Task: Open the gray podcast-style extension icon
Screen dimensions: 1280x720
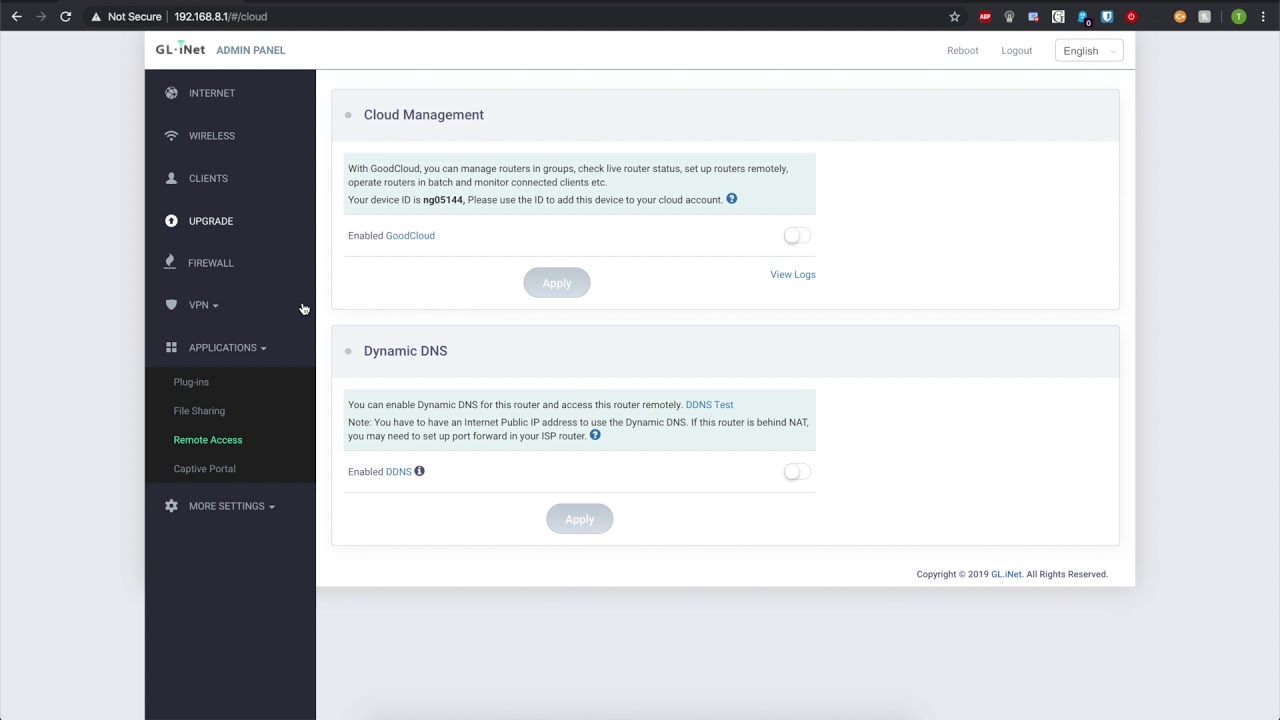Action: click(1009, 16)
